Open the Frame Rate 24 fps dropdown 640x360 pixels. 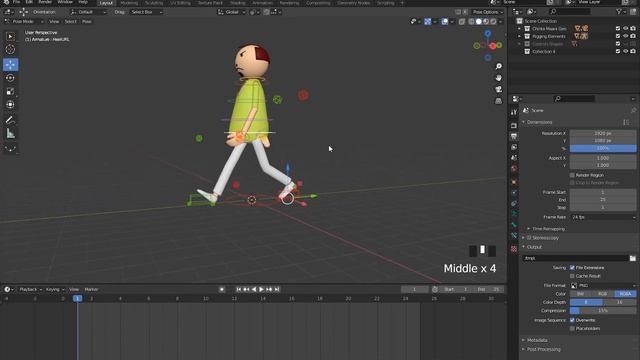click(603, 217)
